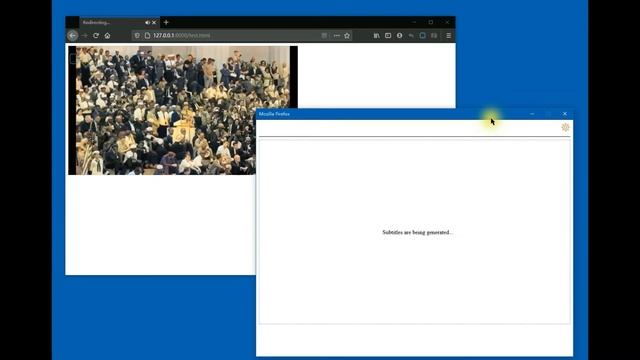Close the Redirecting tab
This screenshot has width=640, height=360.
154,22
